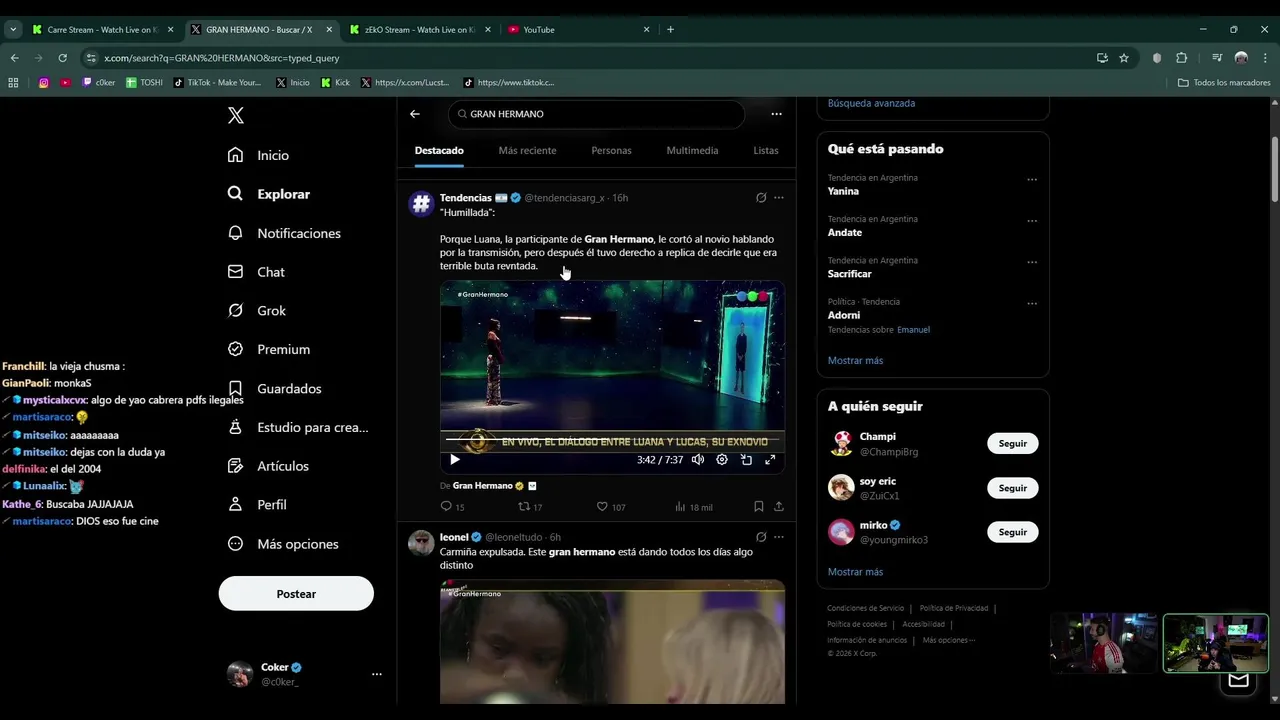1280x720 pixels.
Task: Like the Tendencias post heart icon
Action: [x=602, y=507]
